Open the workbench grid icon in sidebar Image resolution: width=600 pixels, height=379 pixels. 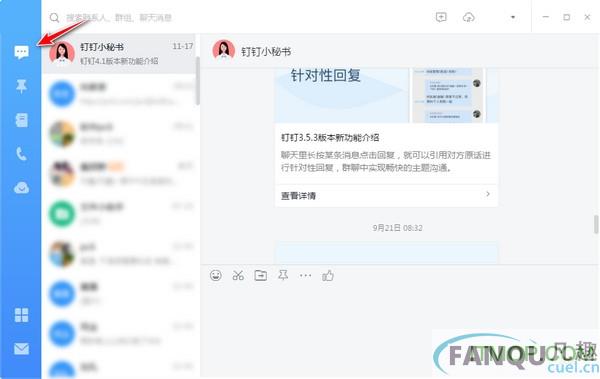point(21,315)
